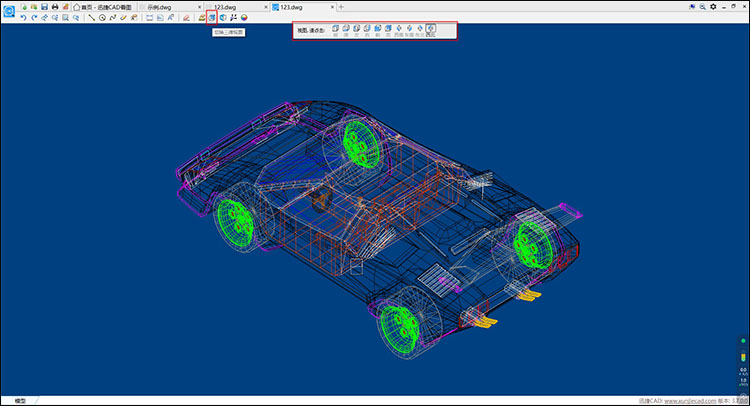The image size is (750, 406).
Task: Click the orange export icon beside the printer
Action: [x=66, y=7]
